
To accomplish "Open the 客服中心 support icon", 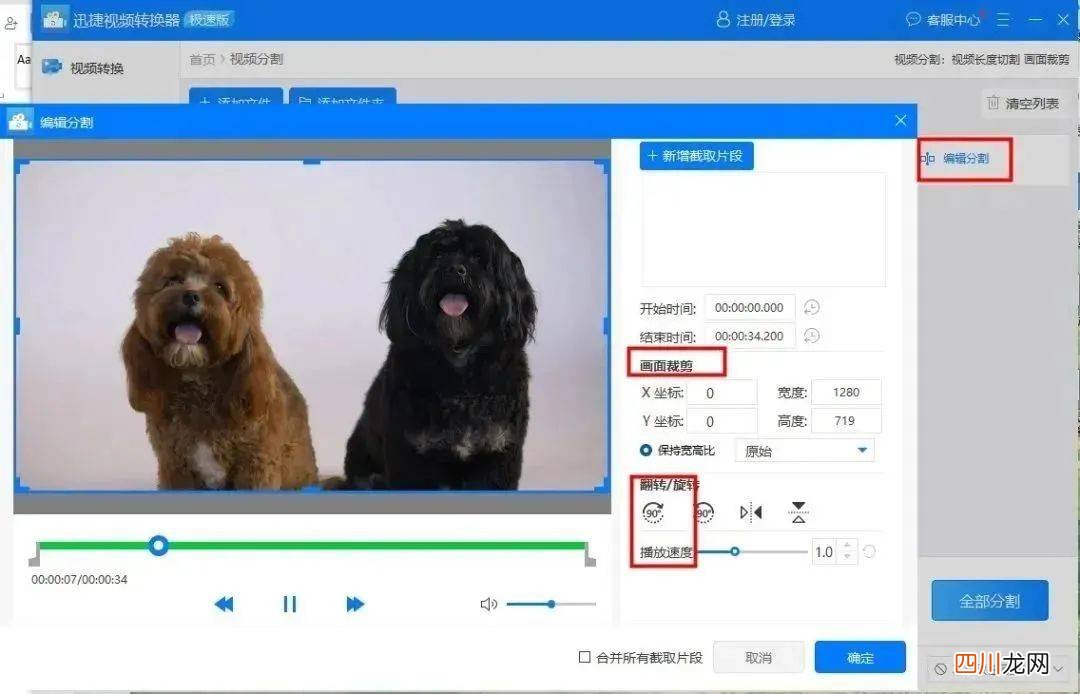I will tap(913, 19).
